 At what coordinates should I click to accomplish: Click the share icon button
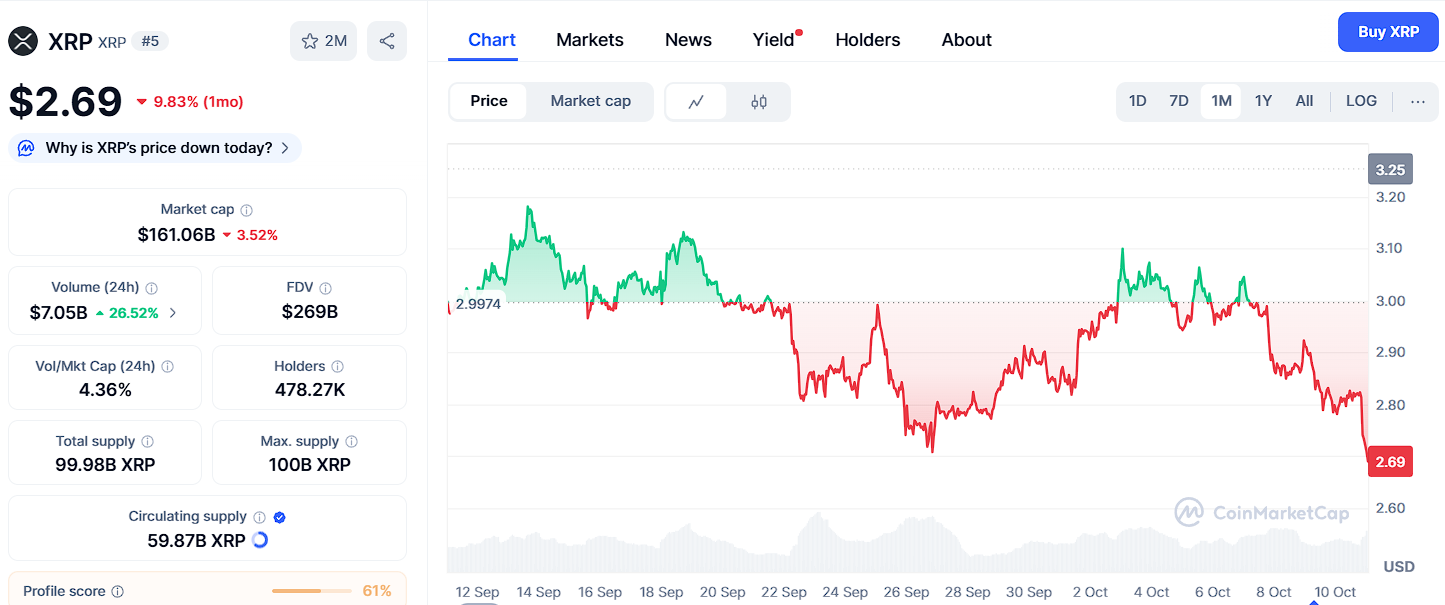pyautogui.click(x=387, y=41)
